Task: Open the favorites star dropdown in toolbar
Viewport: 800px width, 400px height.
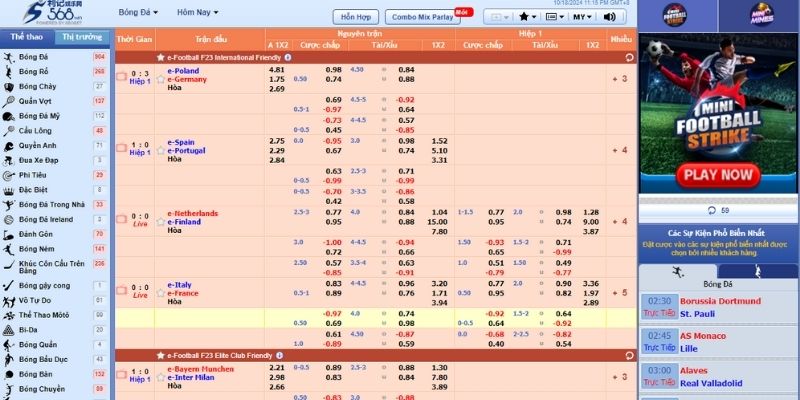Action: [x=528, y=17]
